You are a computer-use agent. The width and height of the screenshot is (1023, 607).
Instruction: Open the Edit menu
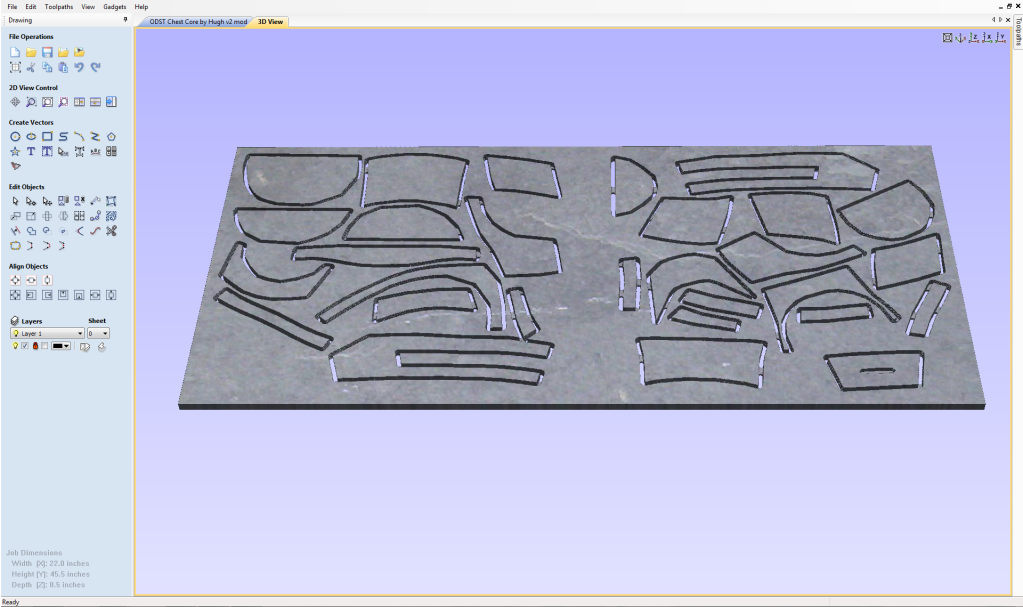[31, 7]
